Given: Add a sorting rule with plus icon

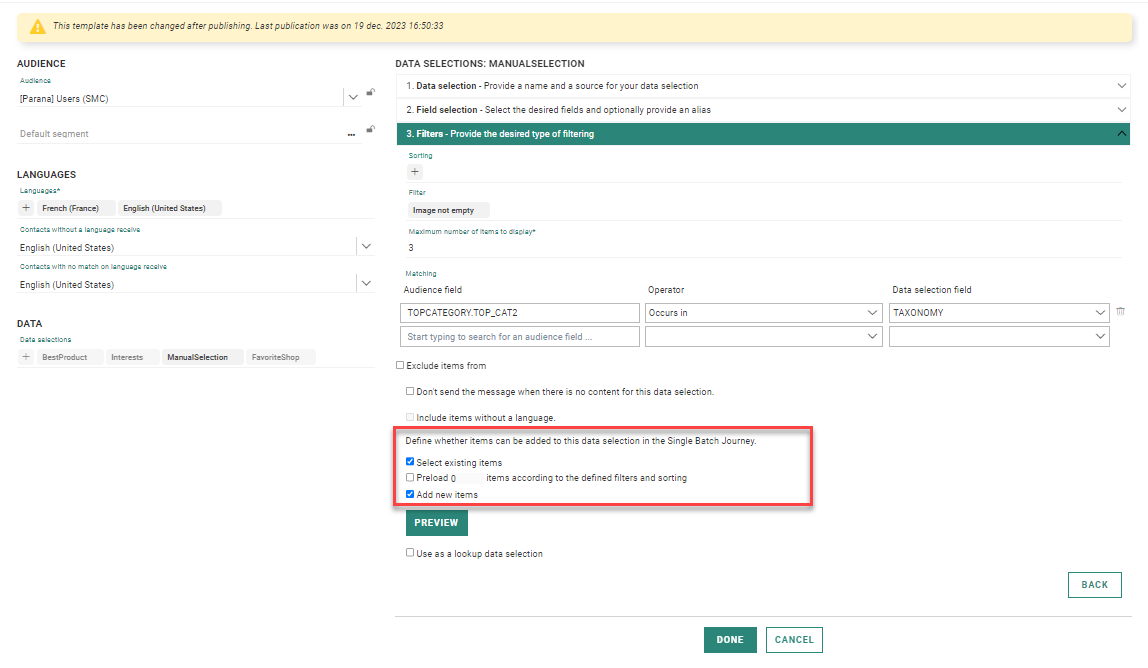Looking at the screenshot, I should [x=415, y=172].
